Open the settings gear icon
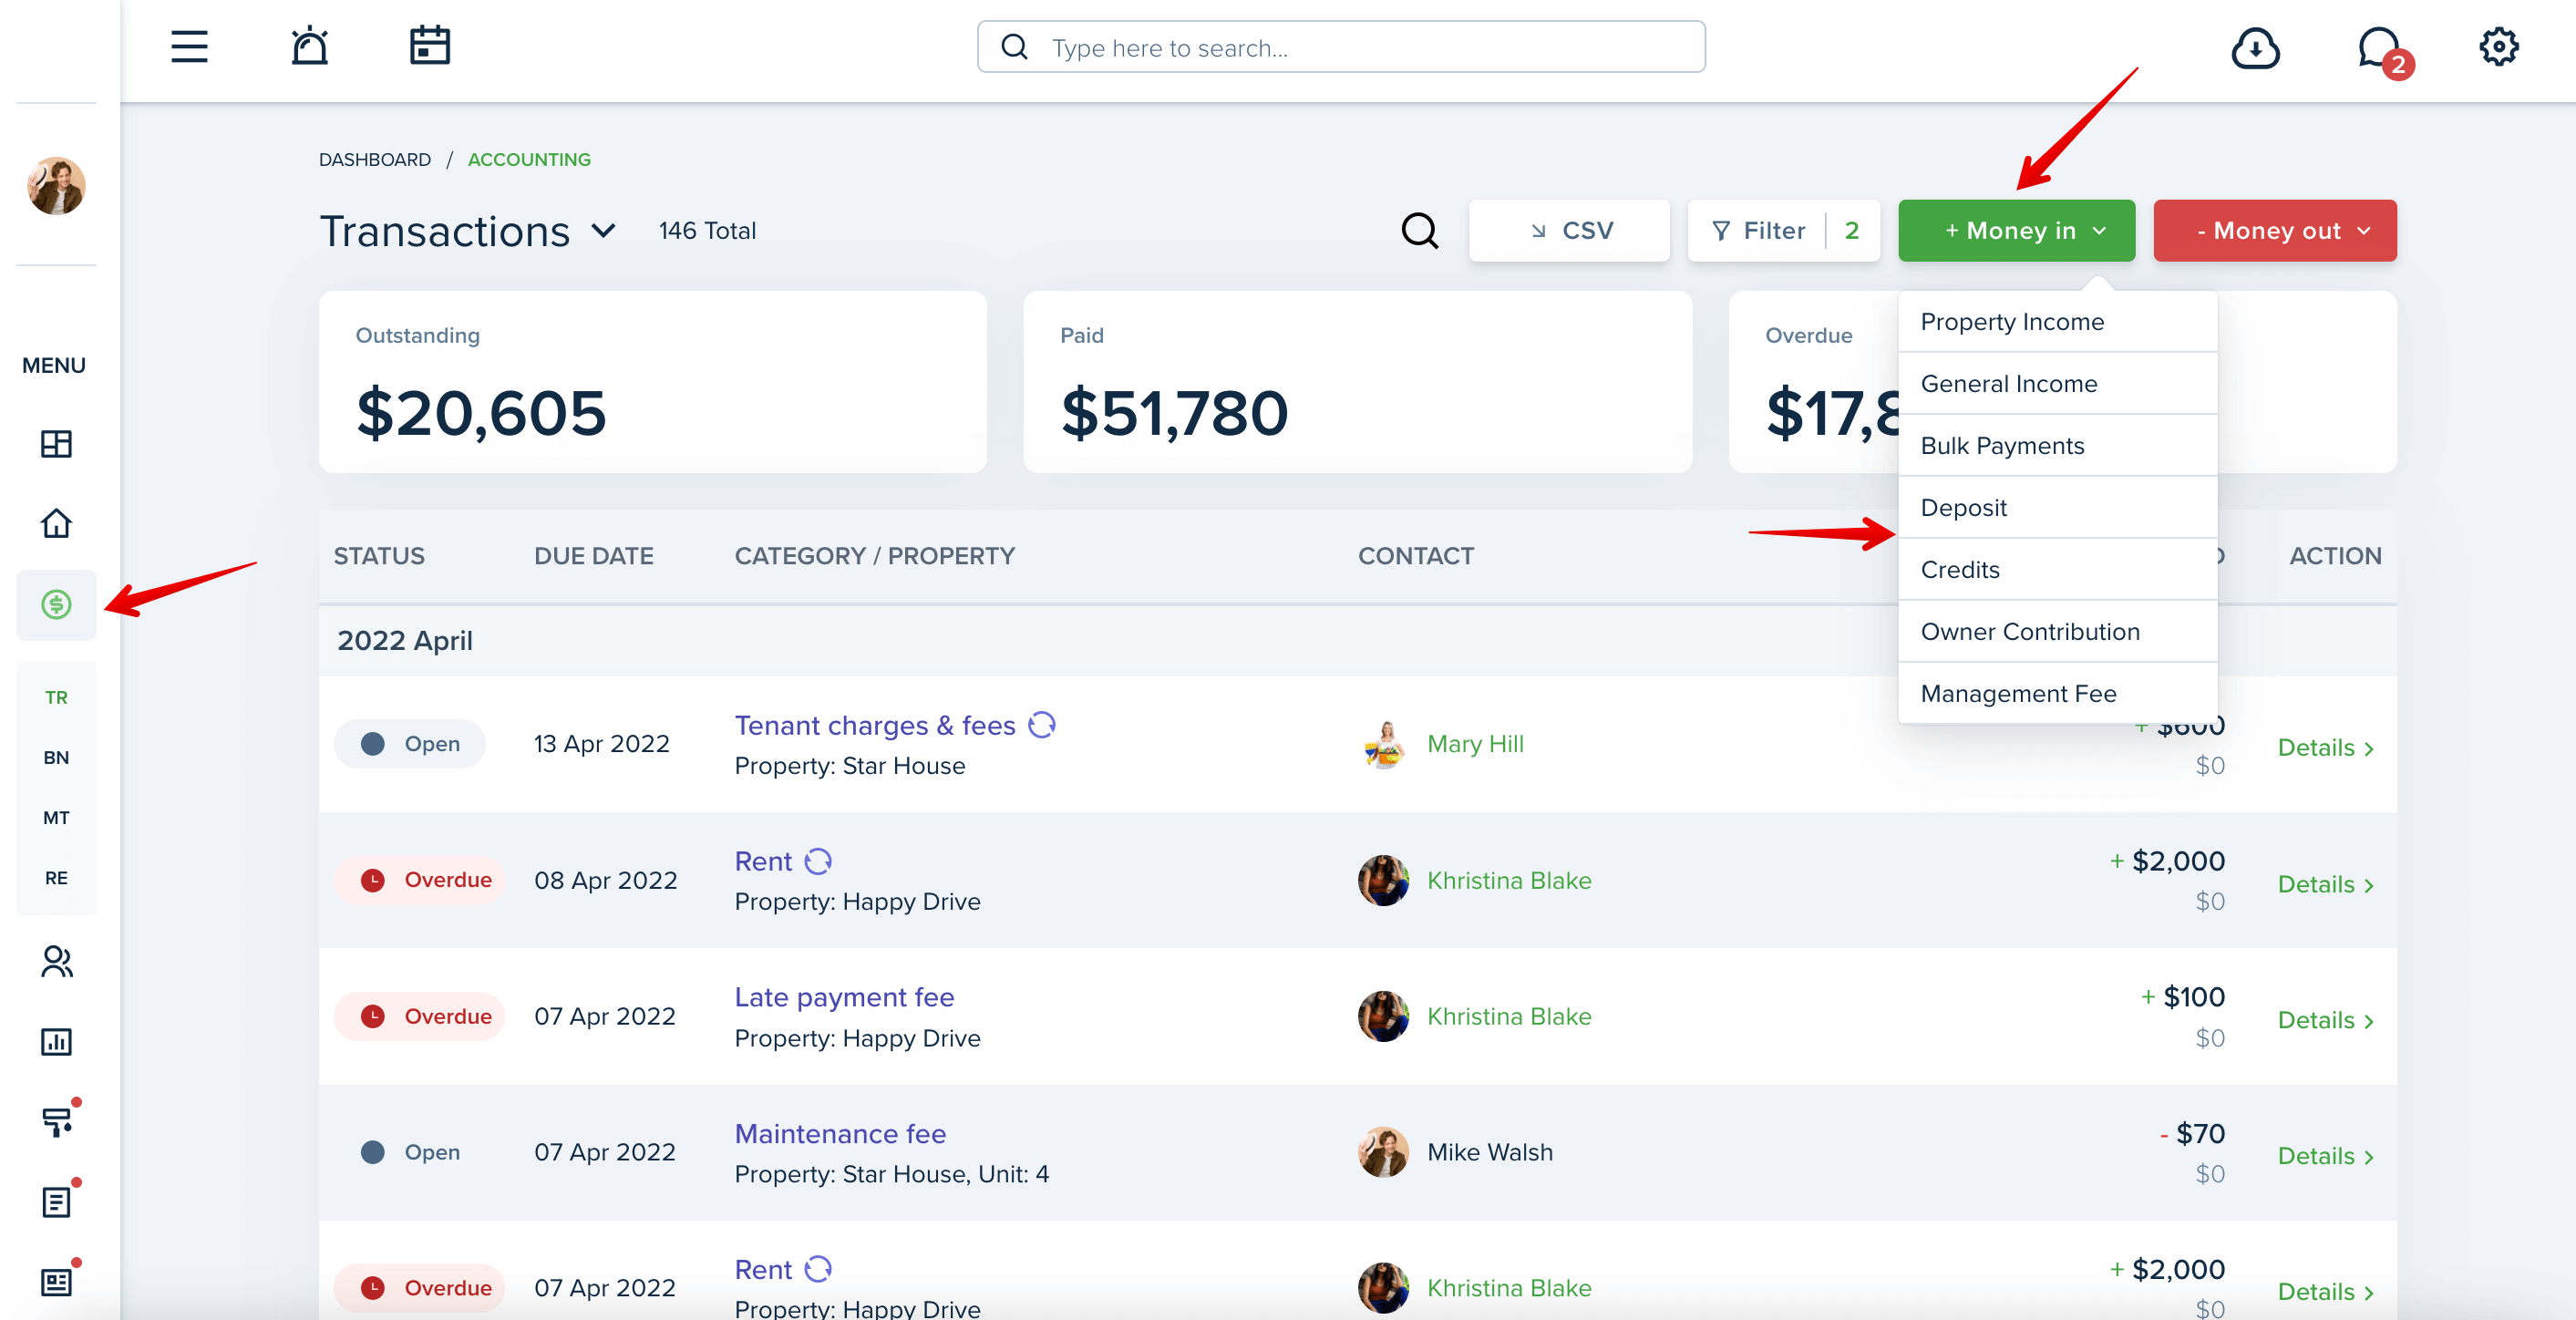Viewport: 2576px width, 1320px height. (2498, 47)
